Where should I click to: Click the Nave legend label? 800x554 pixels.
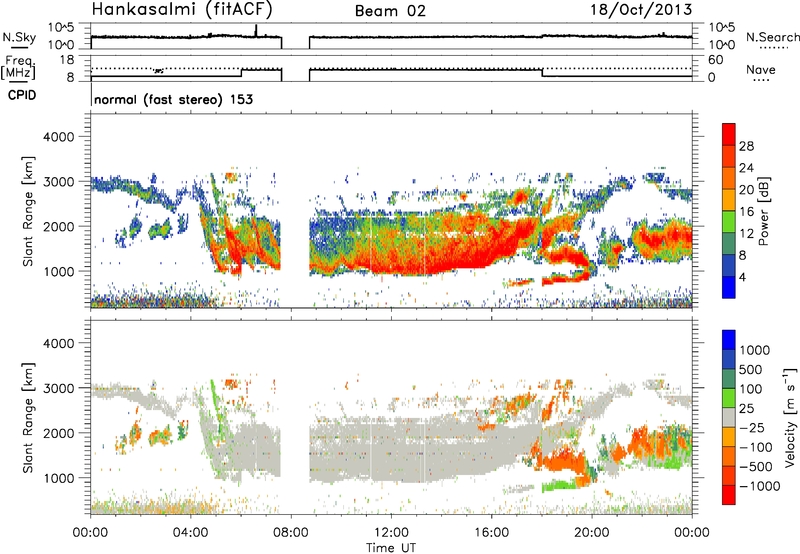[x=761, y=69]
